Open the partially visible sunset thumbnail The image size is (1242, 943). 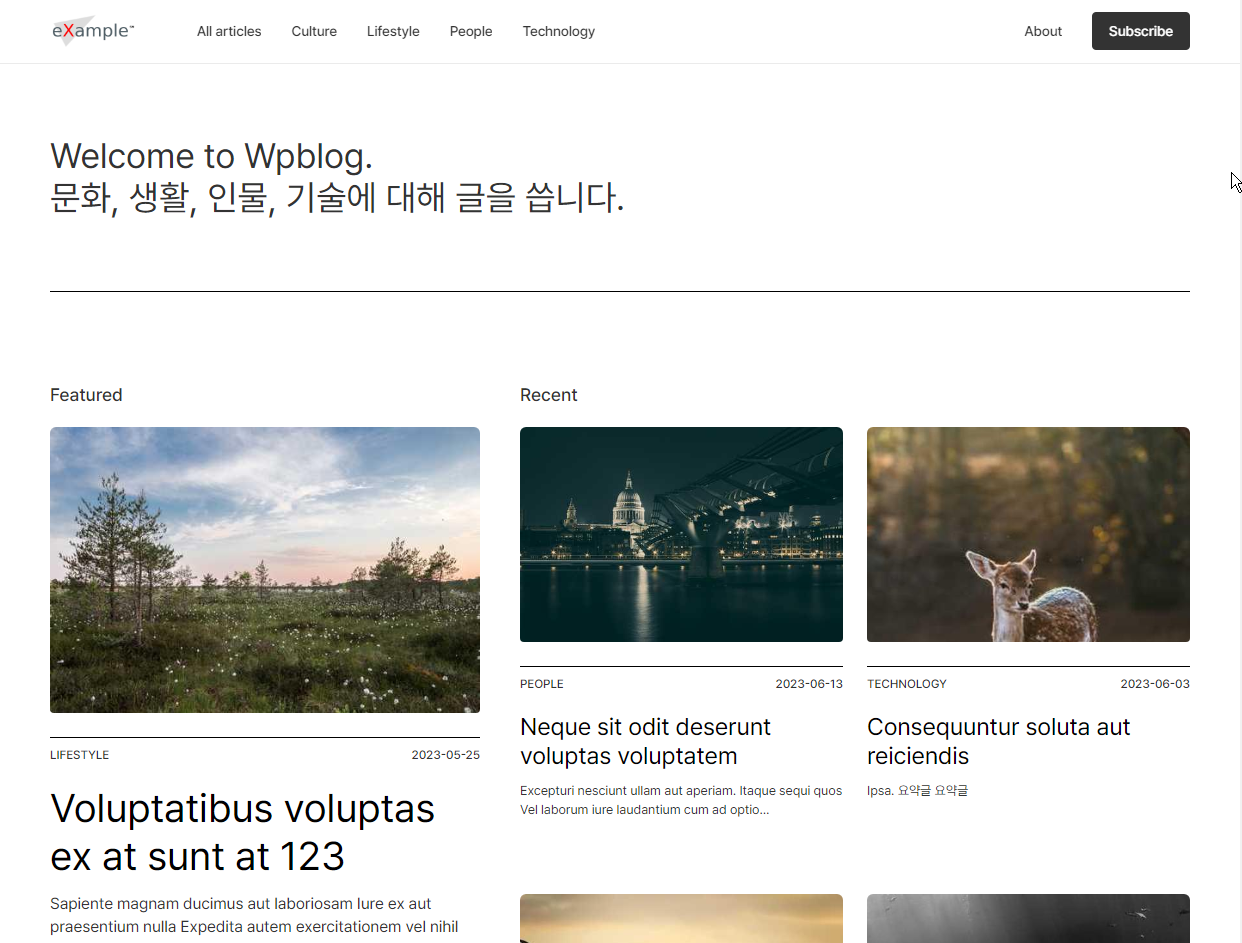681,918
